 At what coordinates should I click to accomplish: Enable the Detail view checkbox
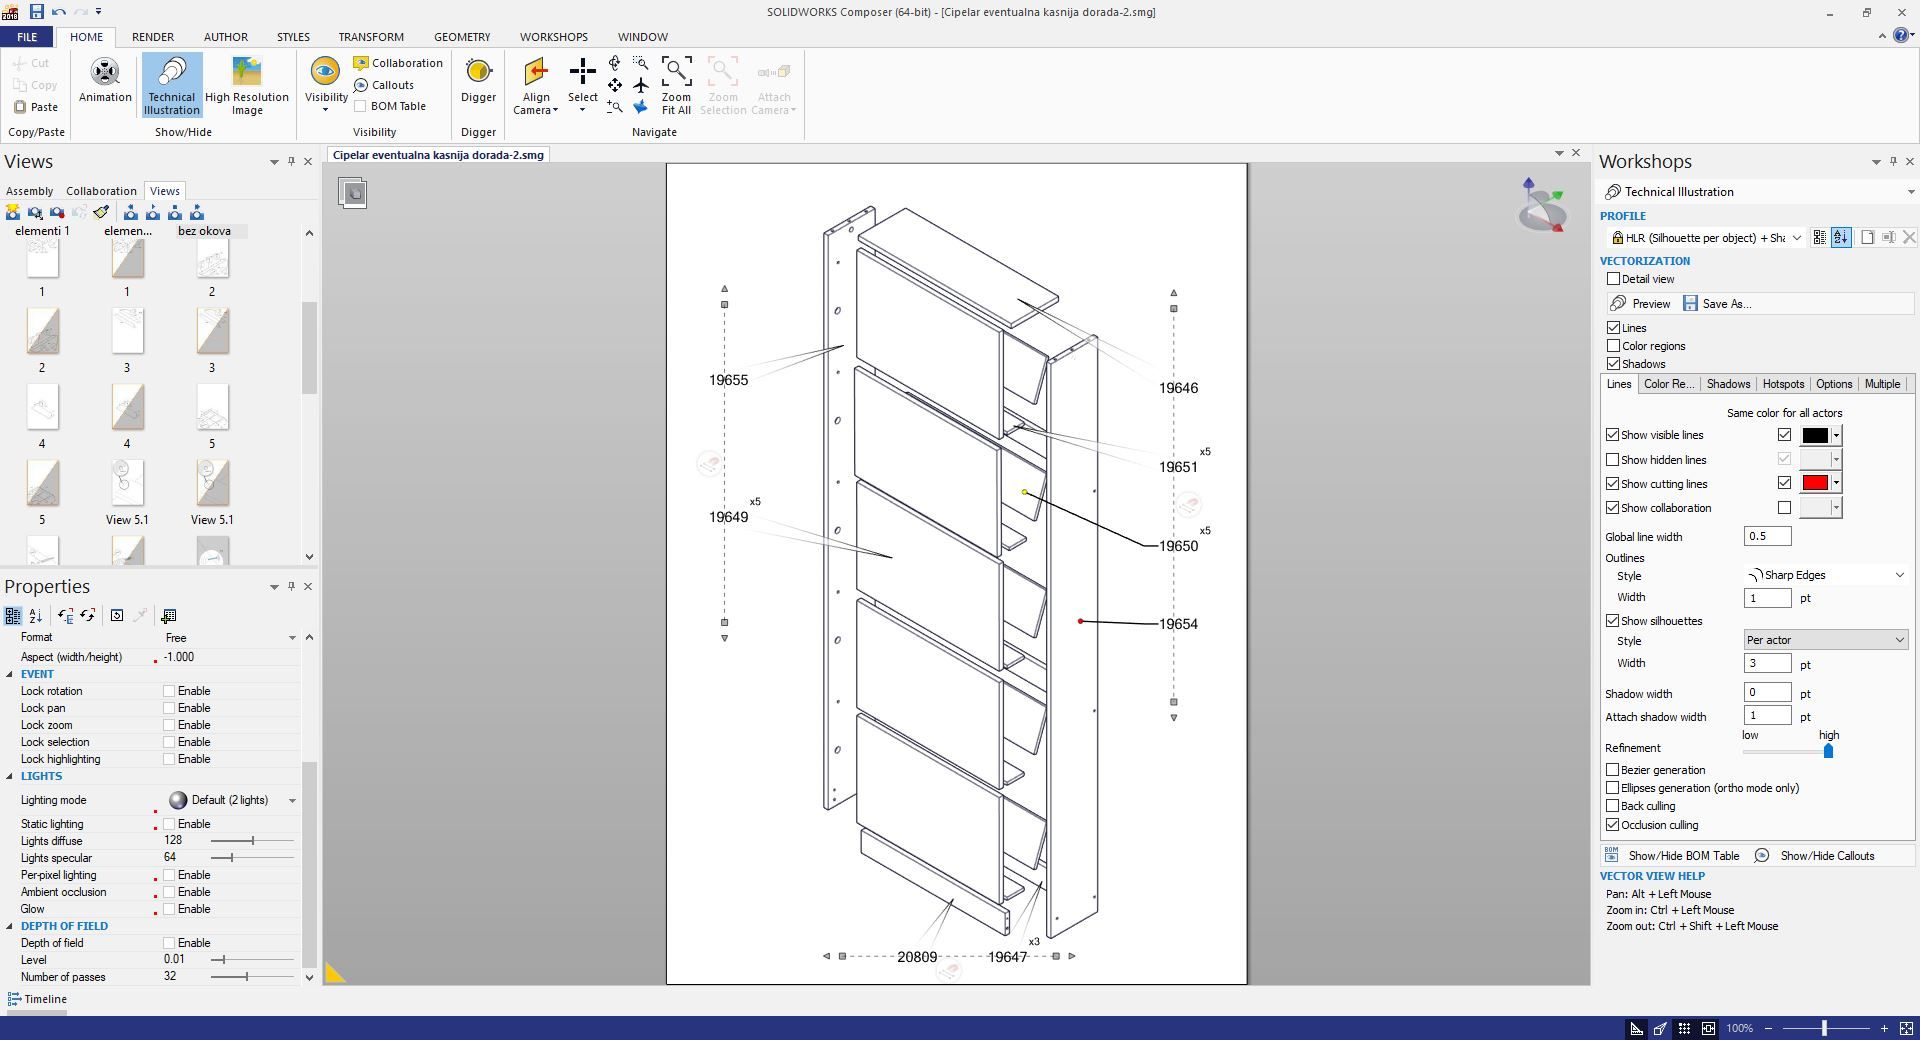[1613, 278]
